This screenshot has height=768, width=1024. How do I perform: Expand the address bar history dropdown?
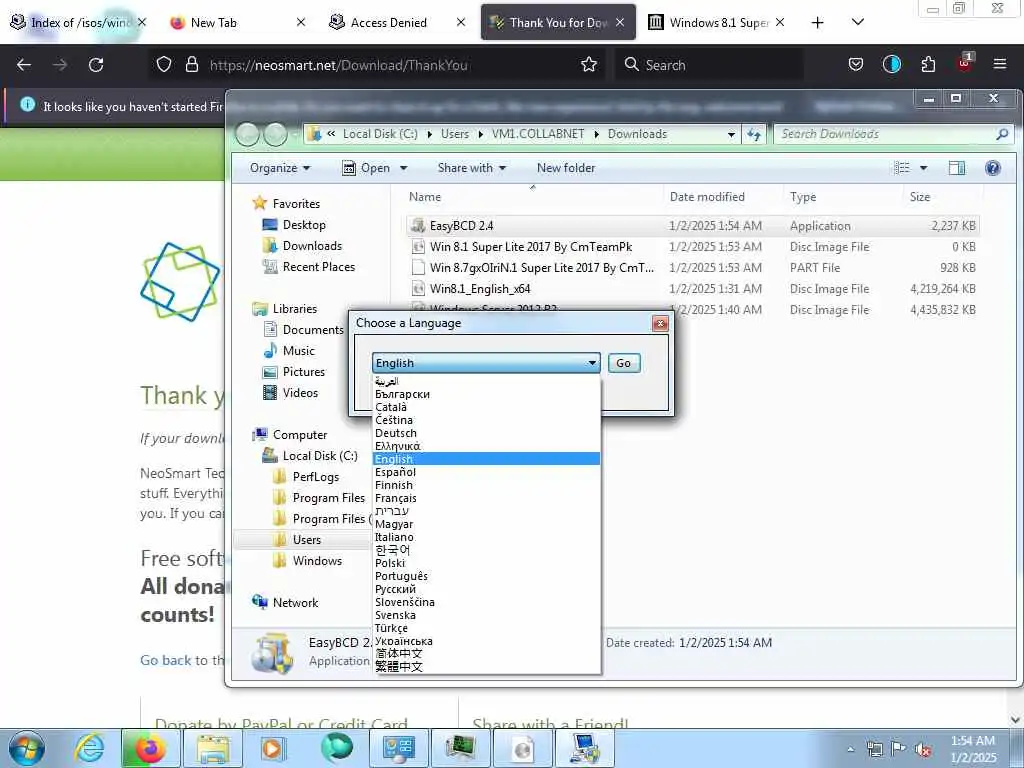click(x=731, y=134)
